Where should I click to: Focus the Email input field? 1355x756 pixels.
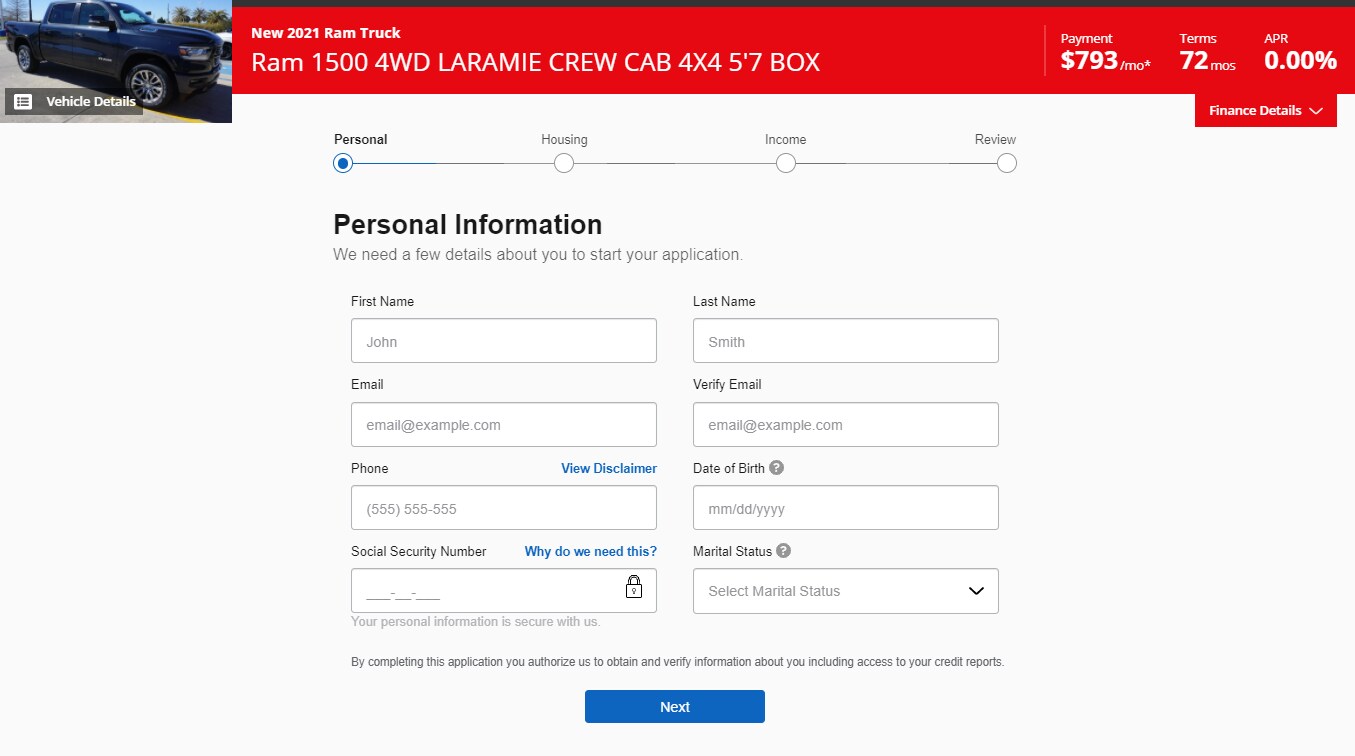[x=504, y=425]
